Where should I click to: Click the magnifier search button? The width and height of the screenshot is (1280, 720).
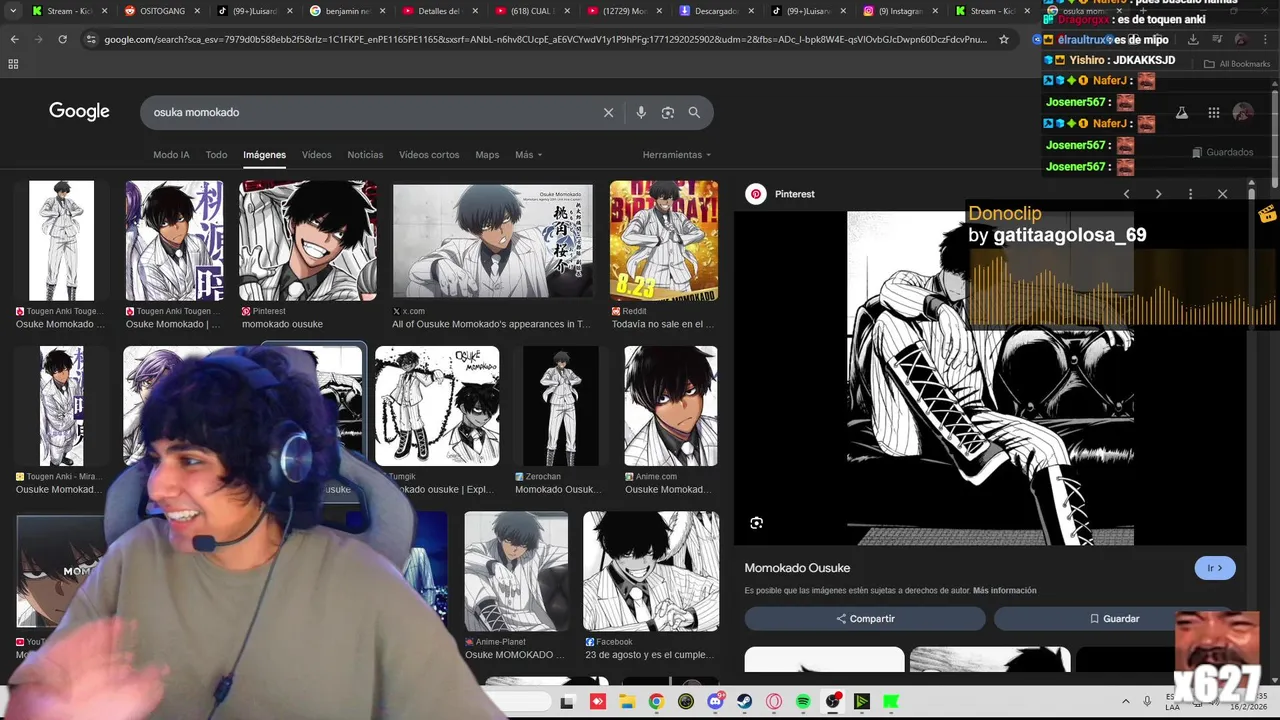694,113
